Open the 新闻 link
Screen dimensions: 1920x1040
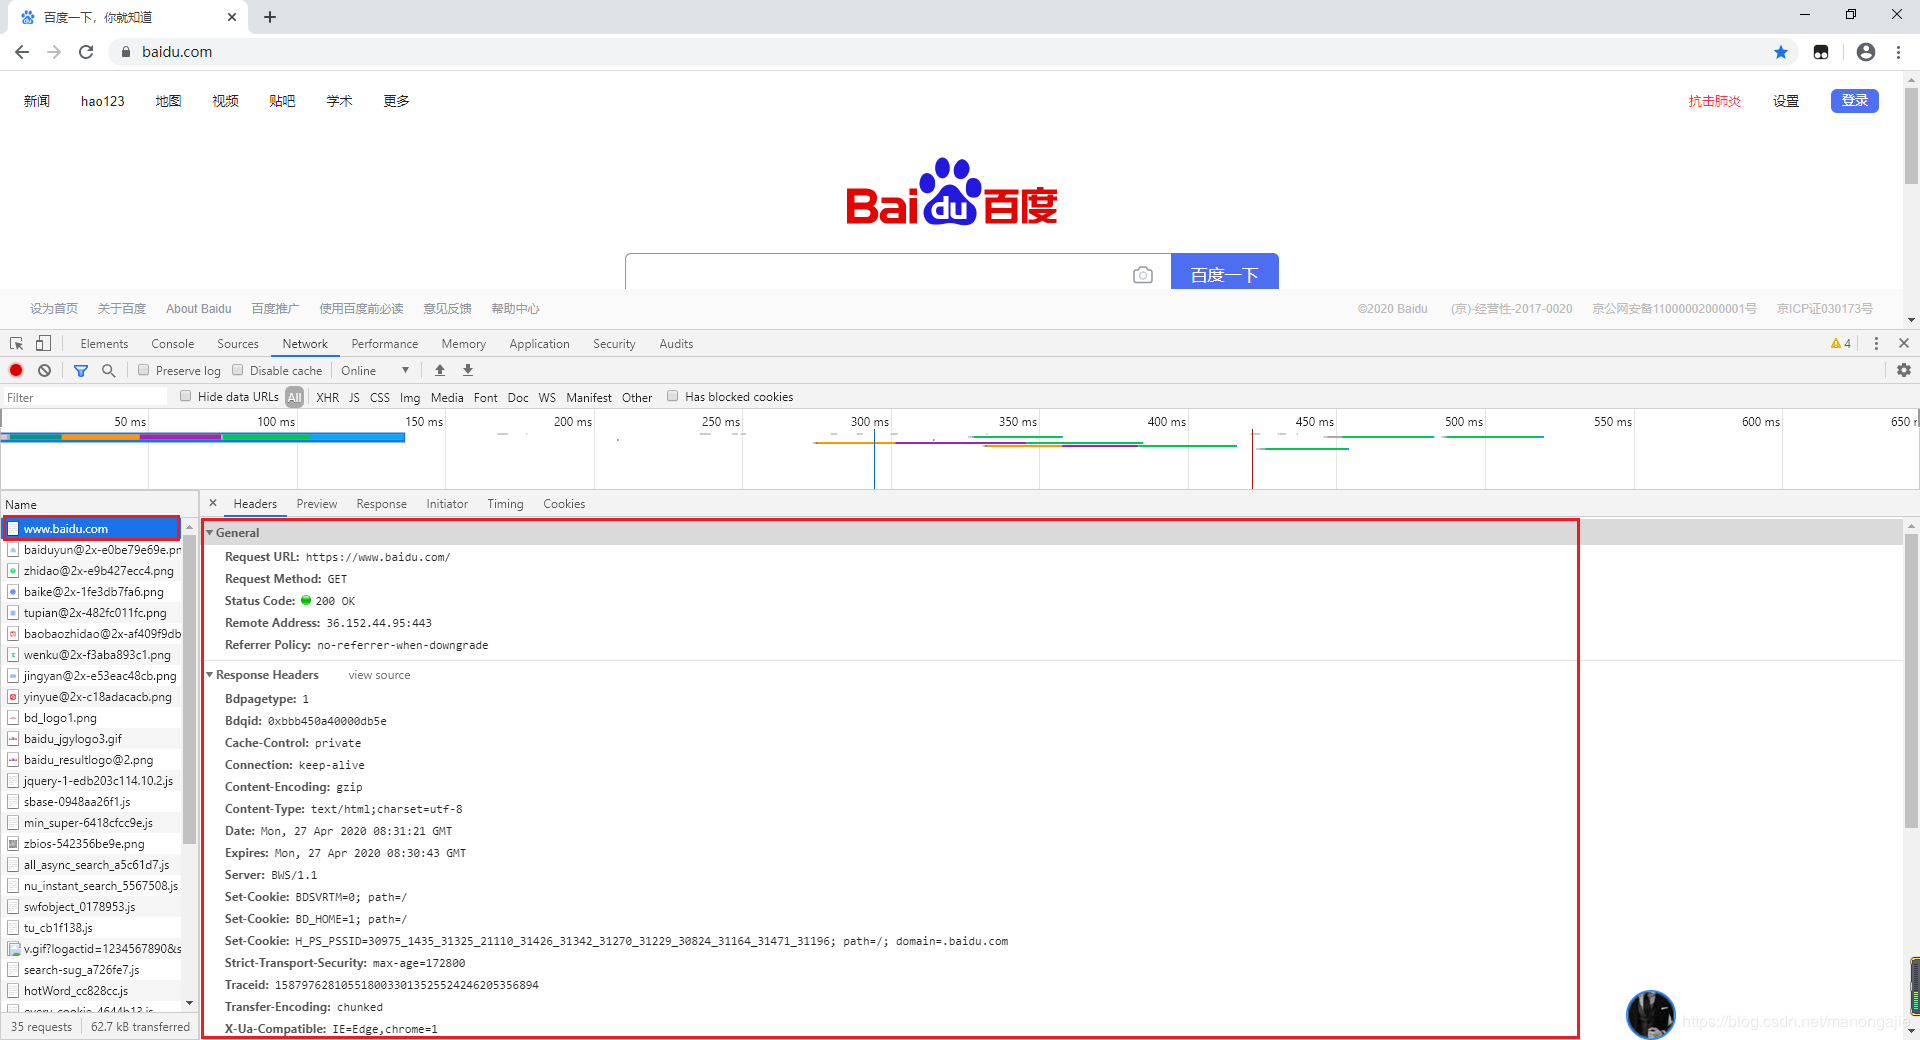pos(37,101)
